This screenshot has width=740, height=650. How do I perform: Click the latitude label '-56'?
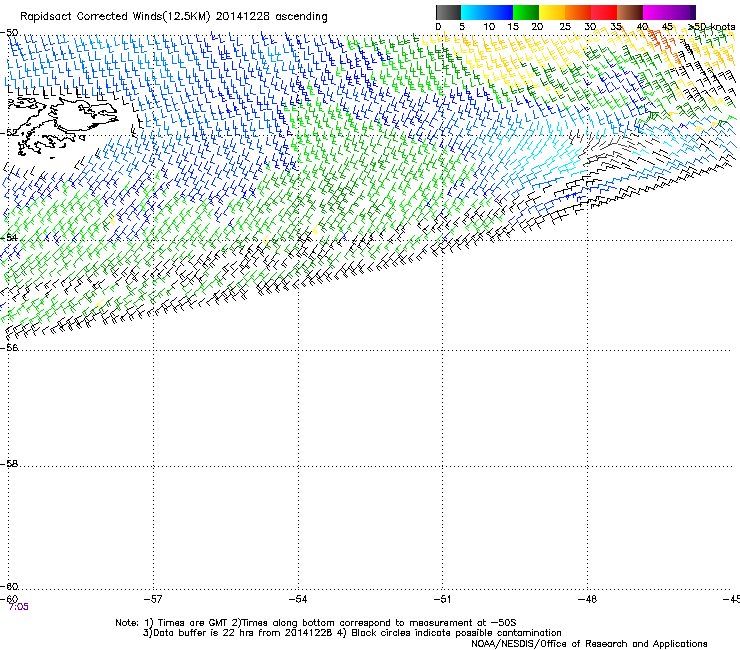pos(9,347)
